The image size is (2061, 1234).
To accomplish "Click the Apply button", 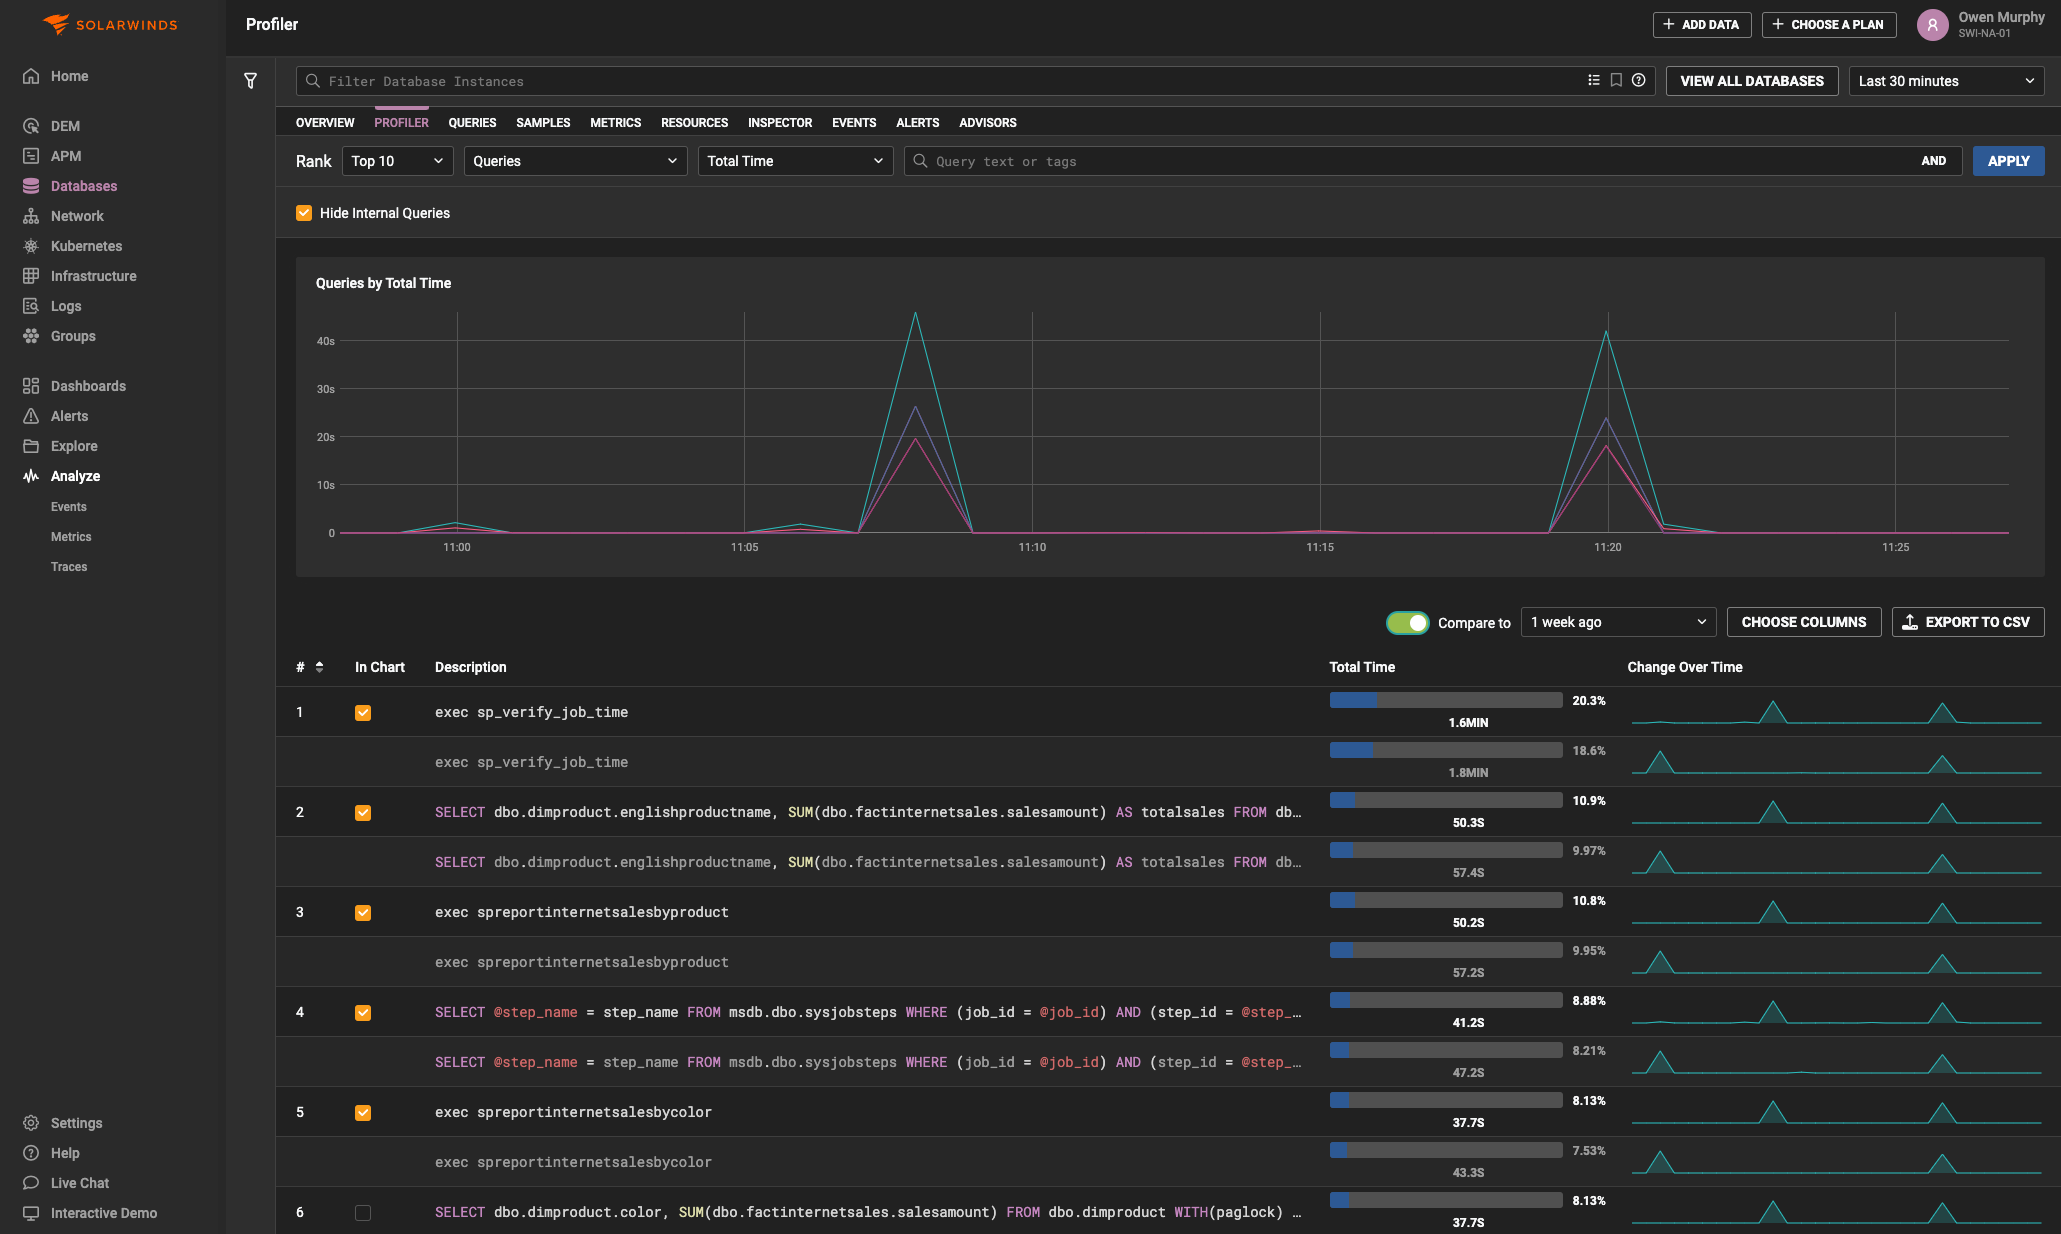I will coord(2008,160).
